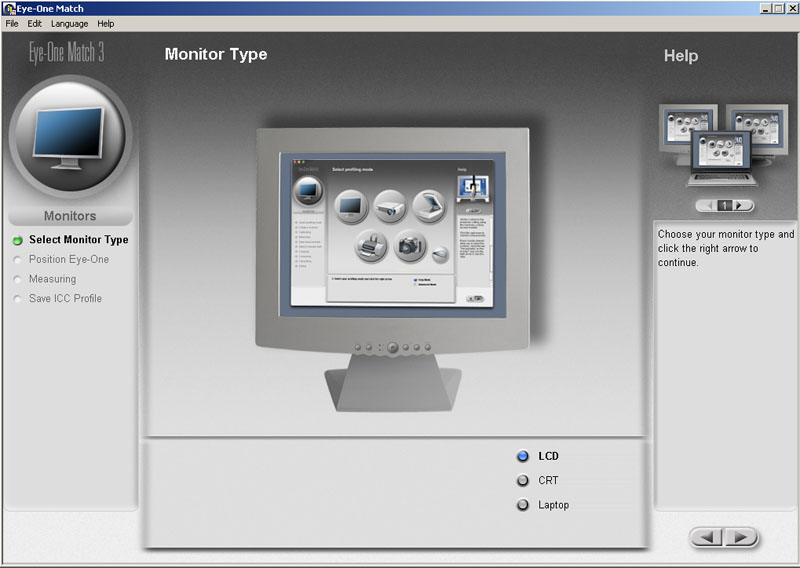Go to previous help page arrow
Viewport: 800px width, 568px height.
click(x=708, y=205)
